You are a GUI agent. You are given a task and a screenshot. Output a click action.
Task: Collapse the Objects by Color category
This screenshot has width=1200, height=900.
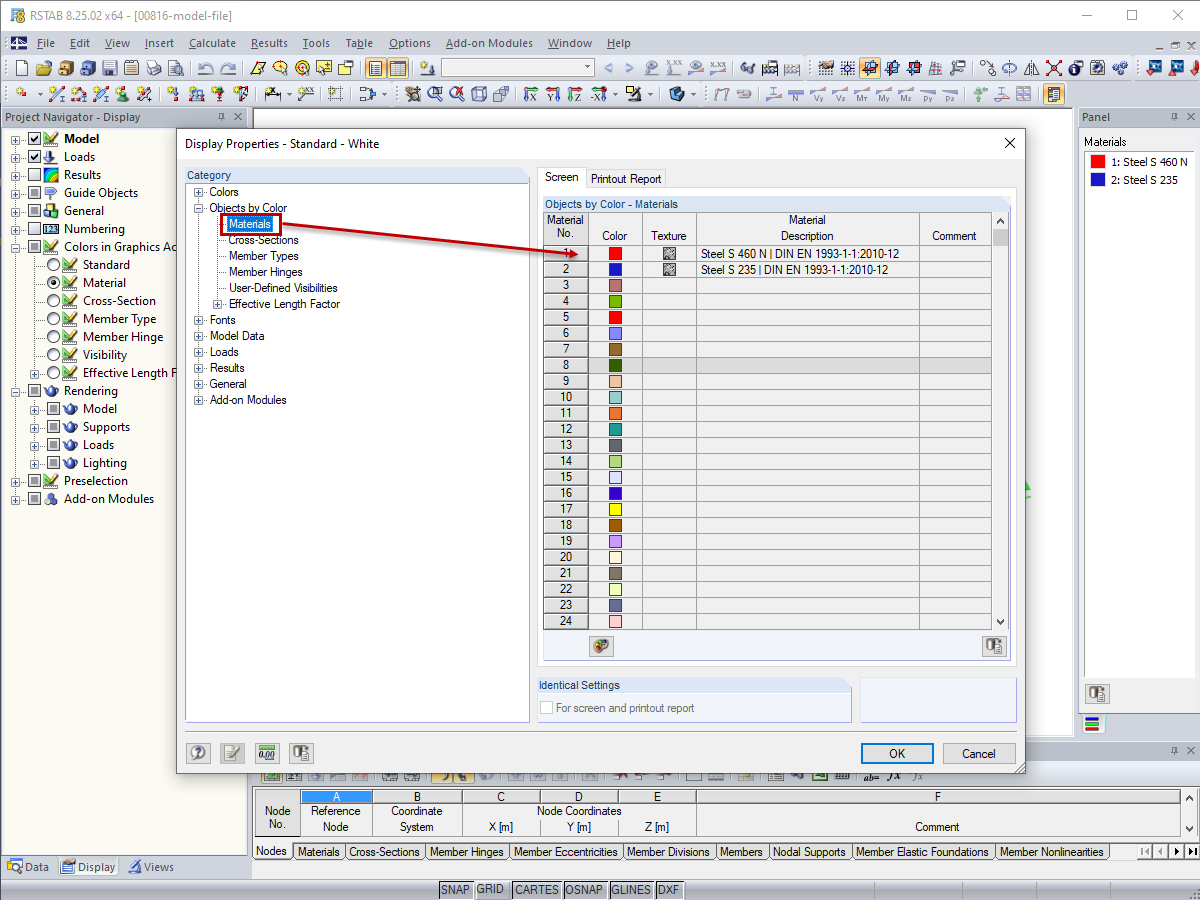coord(198,207)
